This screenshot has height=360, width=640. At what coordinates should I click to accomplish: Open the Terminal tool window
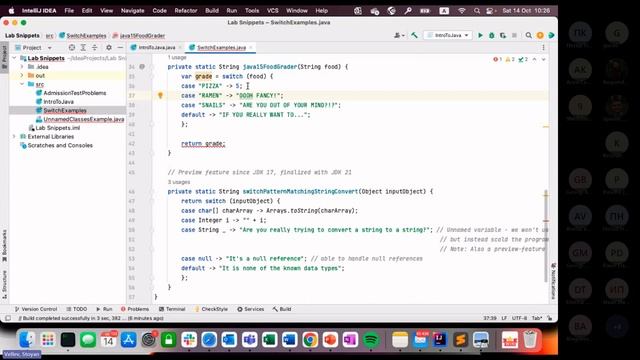(x=172, y=309)
